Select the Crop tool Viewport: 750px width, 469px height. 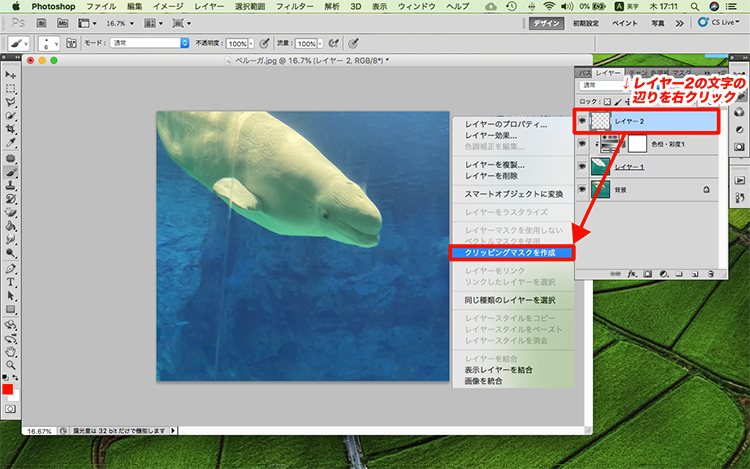[11, 130]
